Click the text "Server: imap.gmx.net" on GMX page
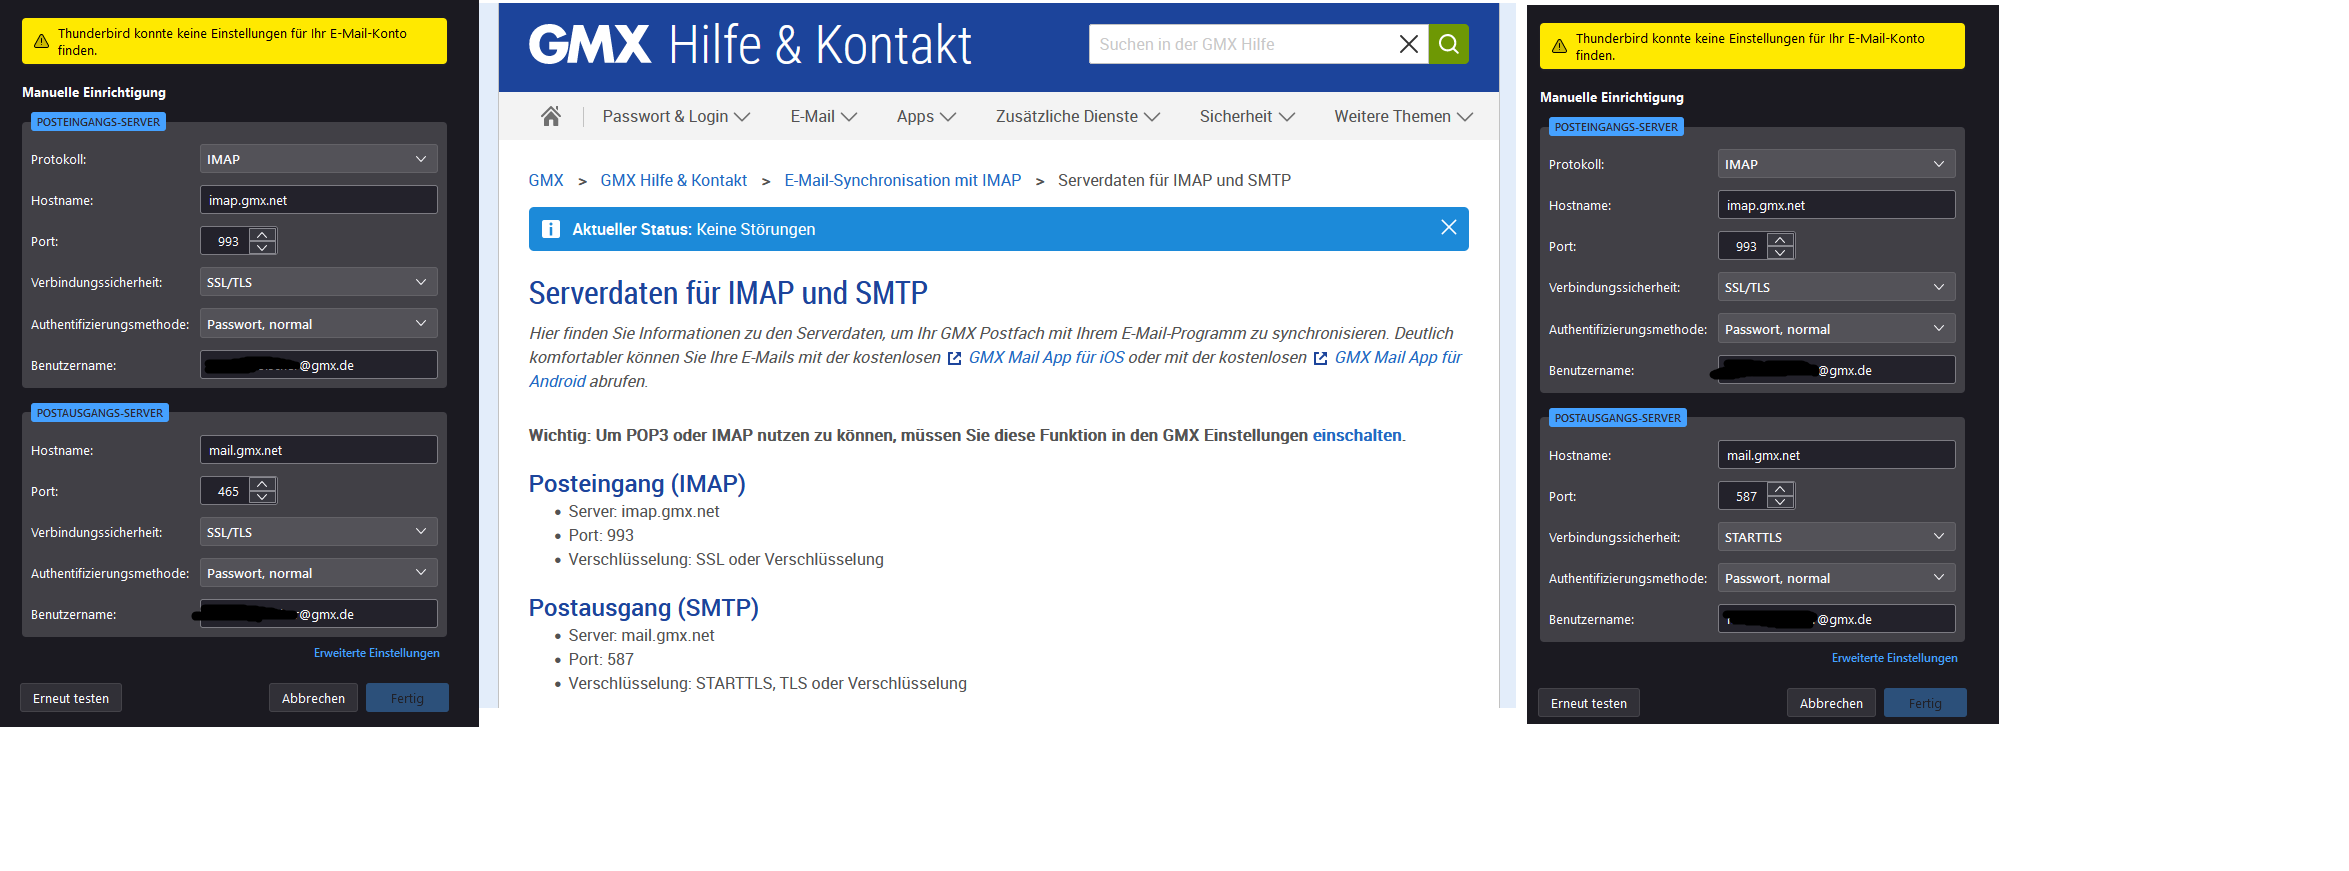Screen dimensions: 2349x871 (x=644, y=512)
